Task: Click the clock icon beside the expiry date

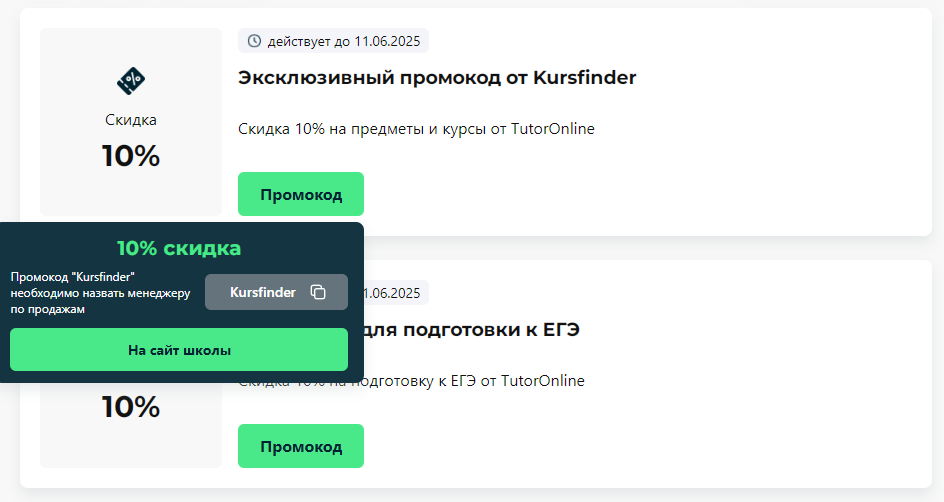Action: click(255, 41)
